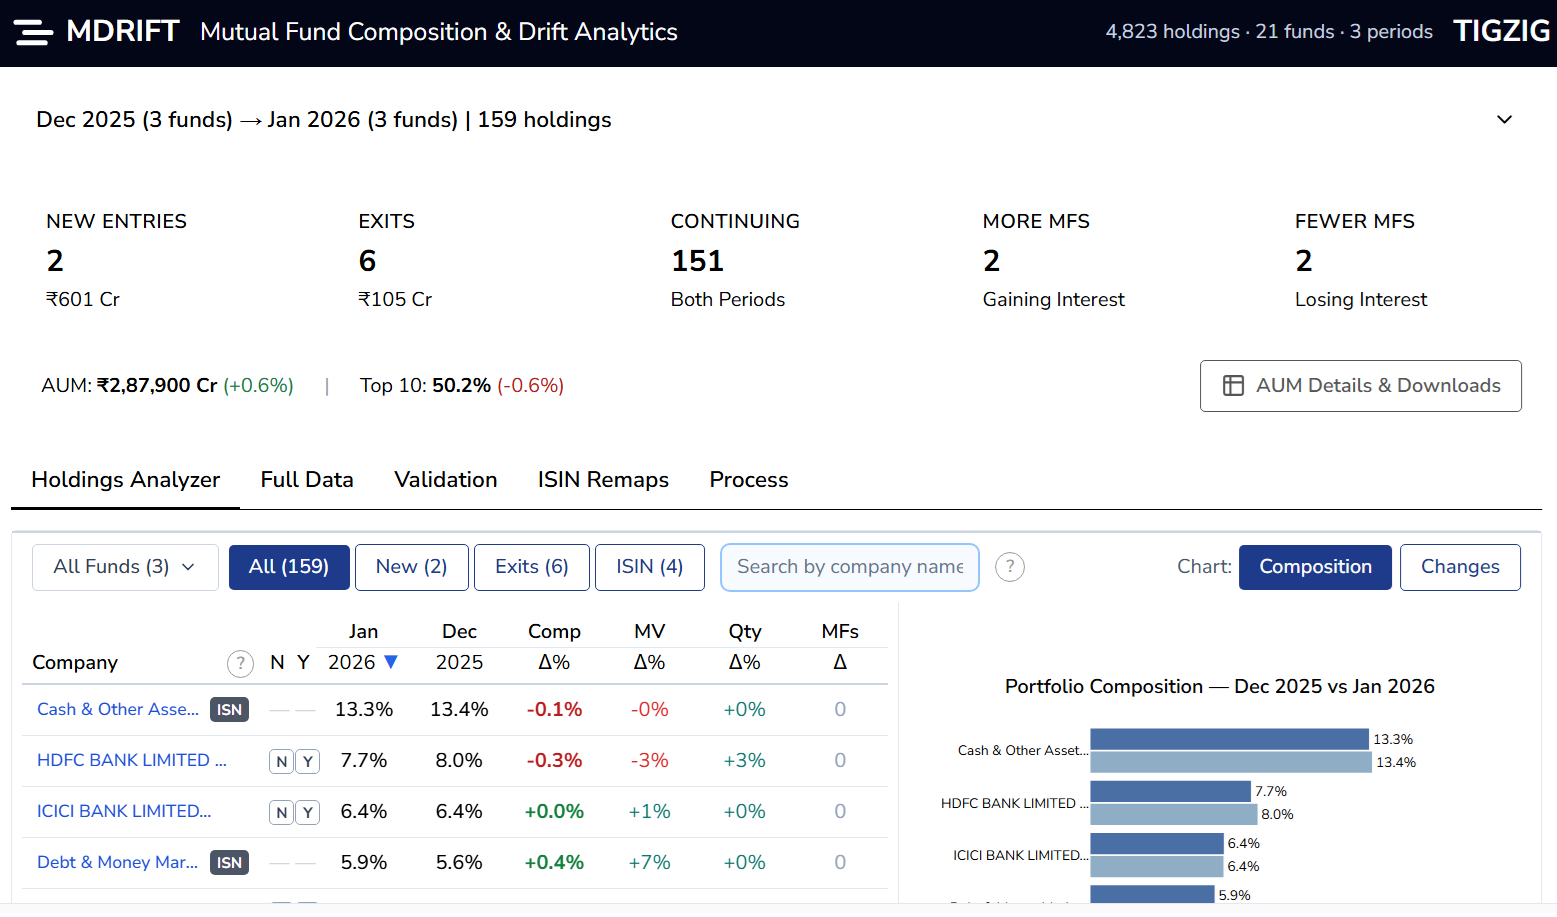Show Exits (6) holdings filter

[531, 567]
